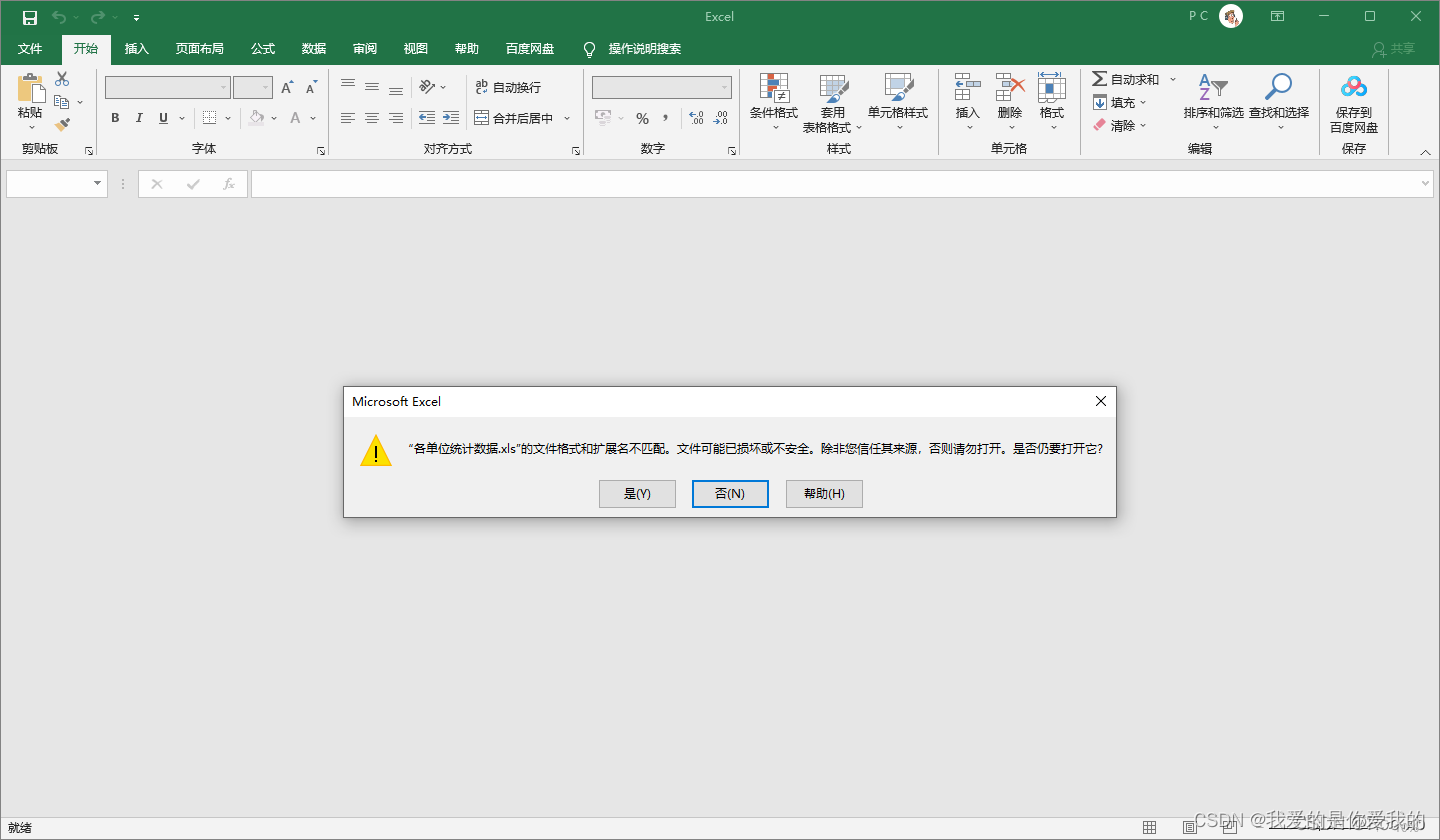Click the Borders icon
The width and height of the screenshot is (1440, 840).
tap(209, 118)
